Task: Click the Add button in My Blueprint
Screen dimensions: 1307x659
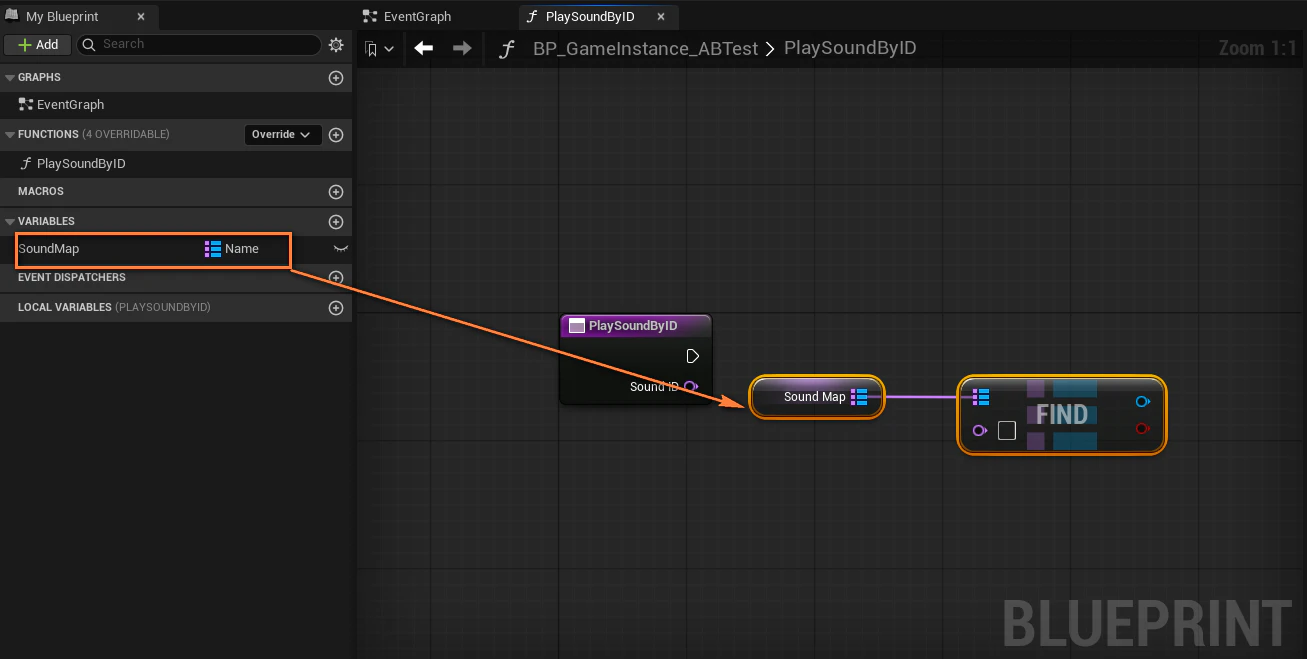Action: click(x=38, y=45)
